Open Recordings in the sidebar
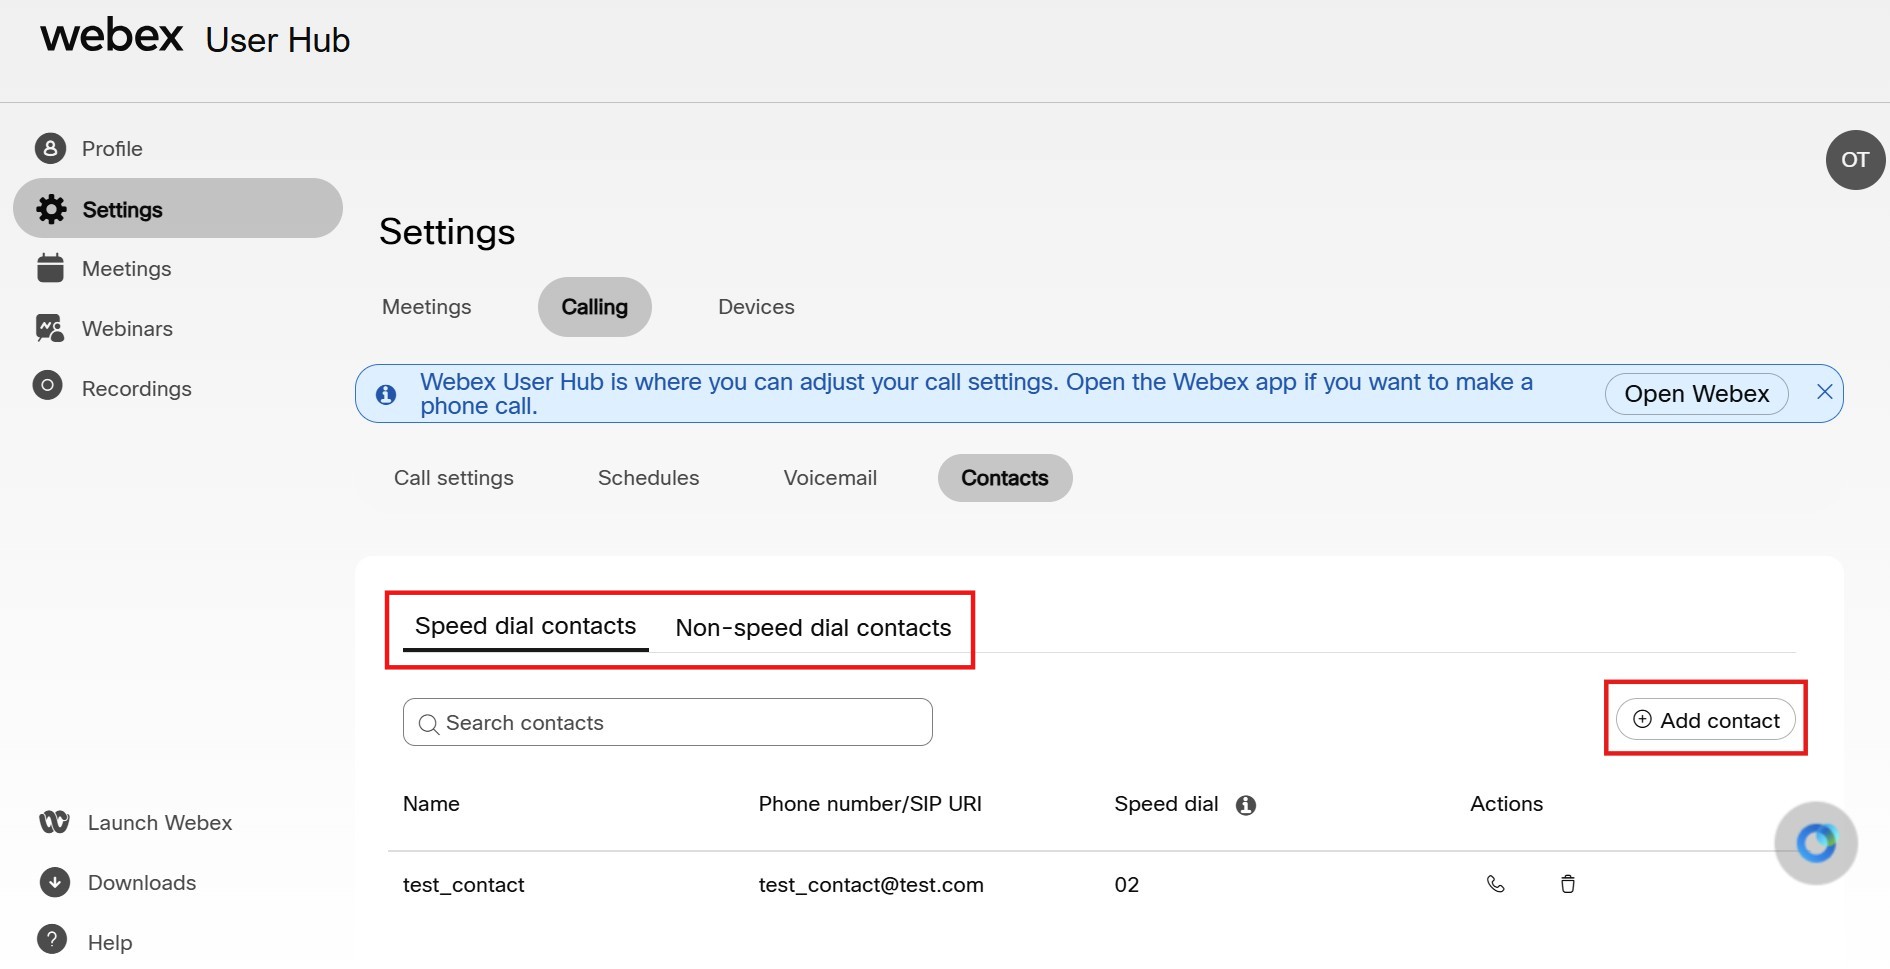Viewport: 1890px width, 969px height. pos(136,389)
